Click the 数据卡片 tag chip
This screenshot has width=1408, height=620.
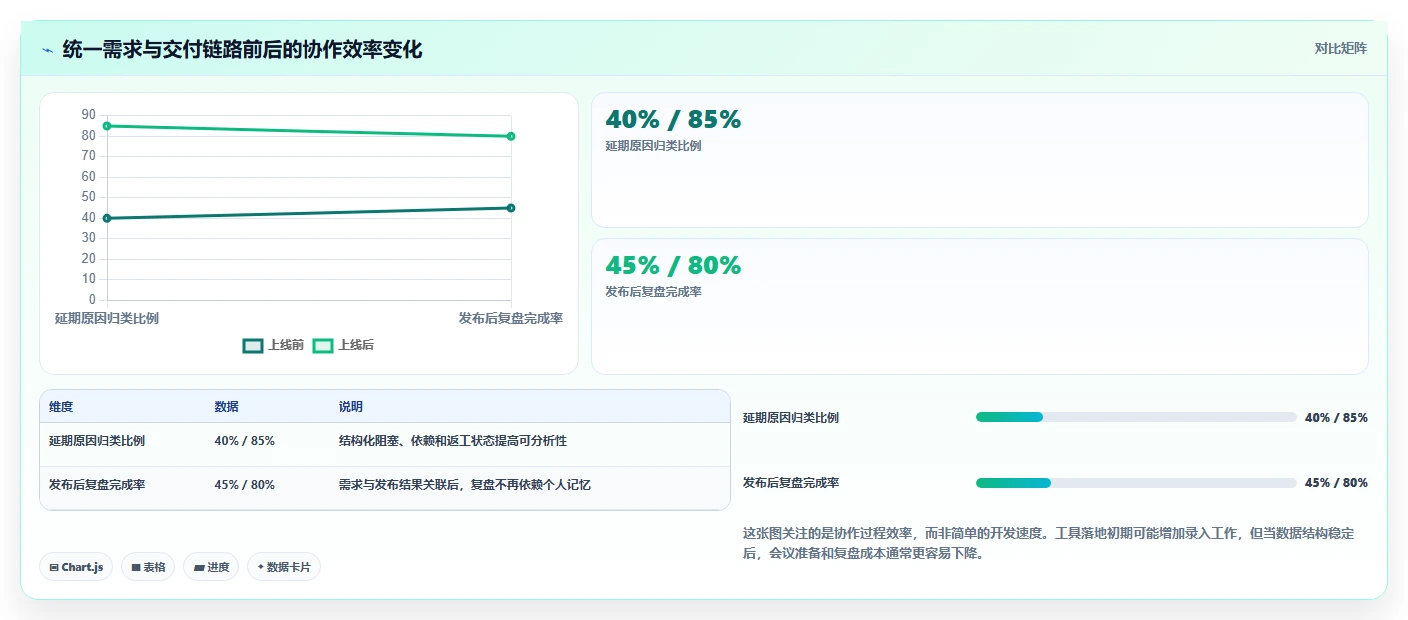point(284,567)
